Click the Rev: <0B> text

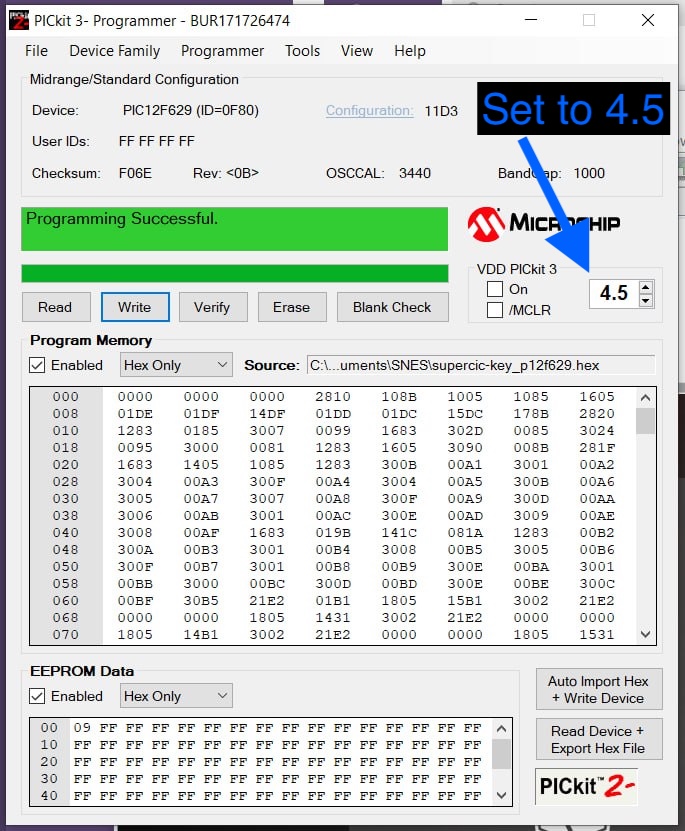point(226,173)
